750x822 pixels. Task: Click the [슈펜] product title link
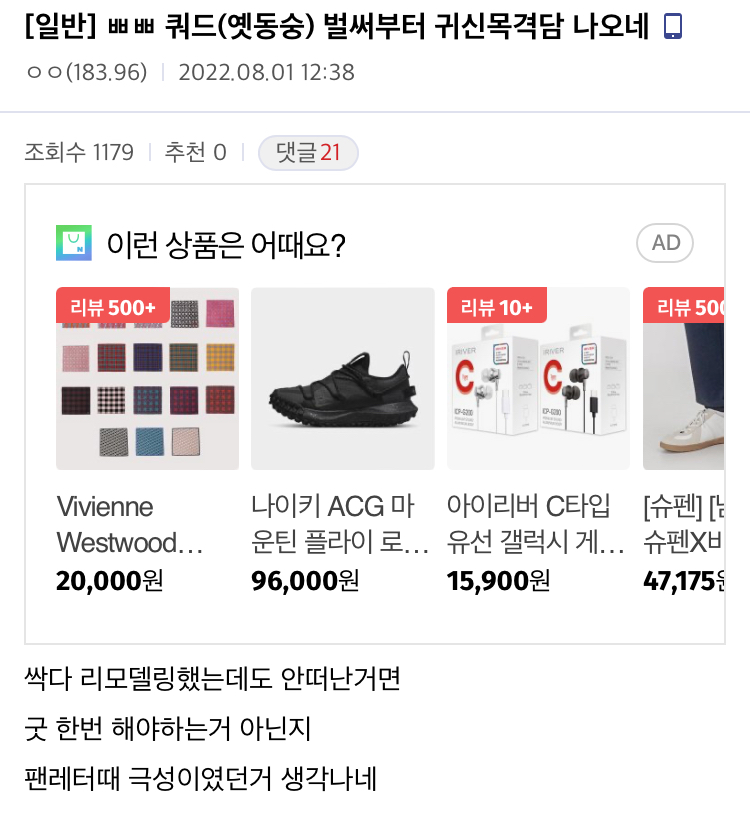click(684, 524)
